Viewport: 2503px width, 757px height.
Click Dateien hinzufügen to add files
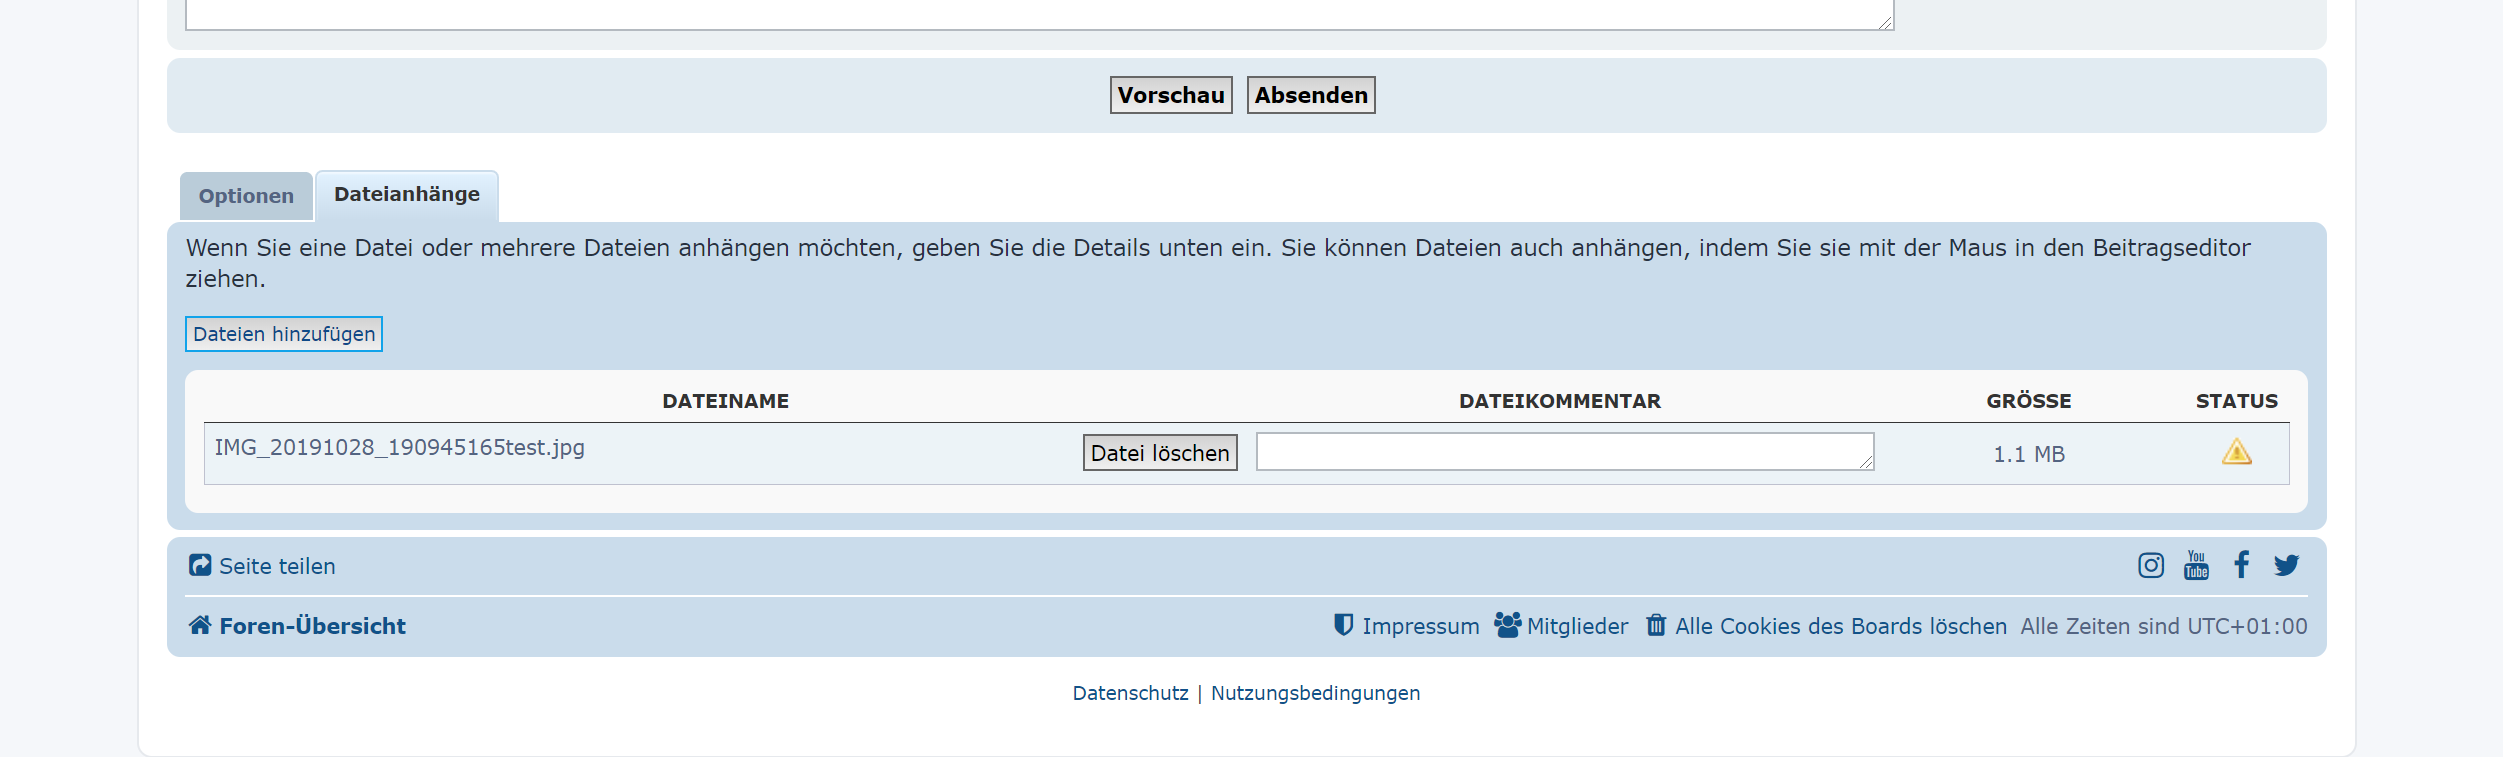click(284, 334)
